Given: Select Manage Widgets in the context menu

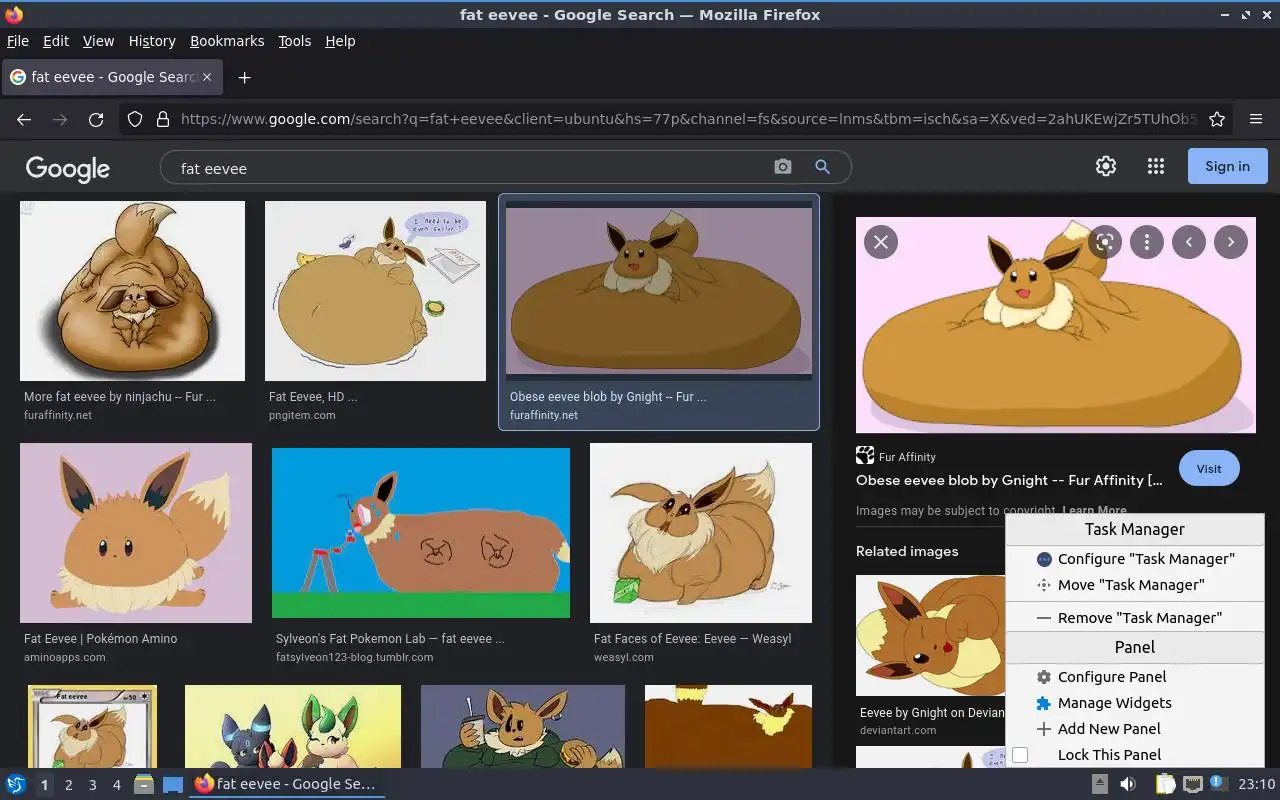Looking at the screenshot, I should click(1135, 703).
